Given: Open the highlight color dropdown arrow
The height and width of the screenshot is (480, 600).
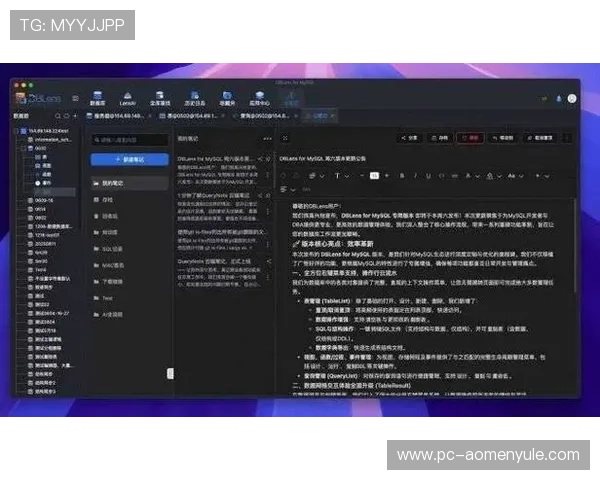Looking at the screenshot, I should (499, 176).
